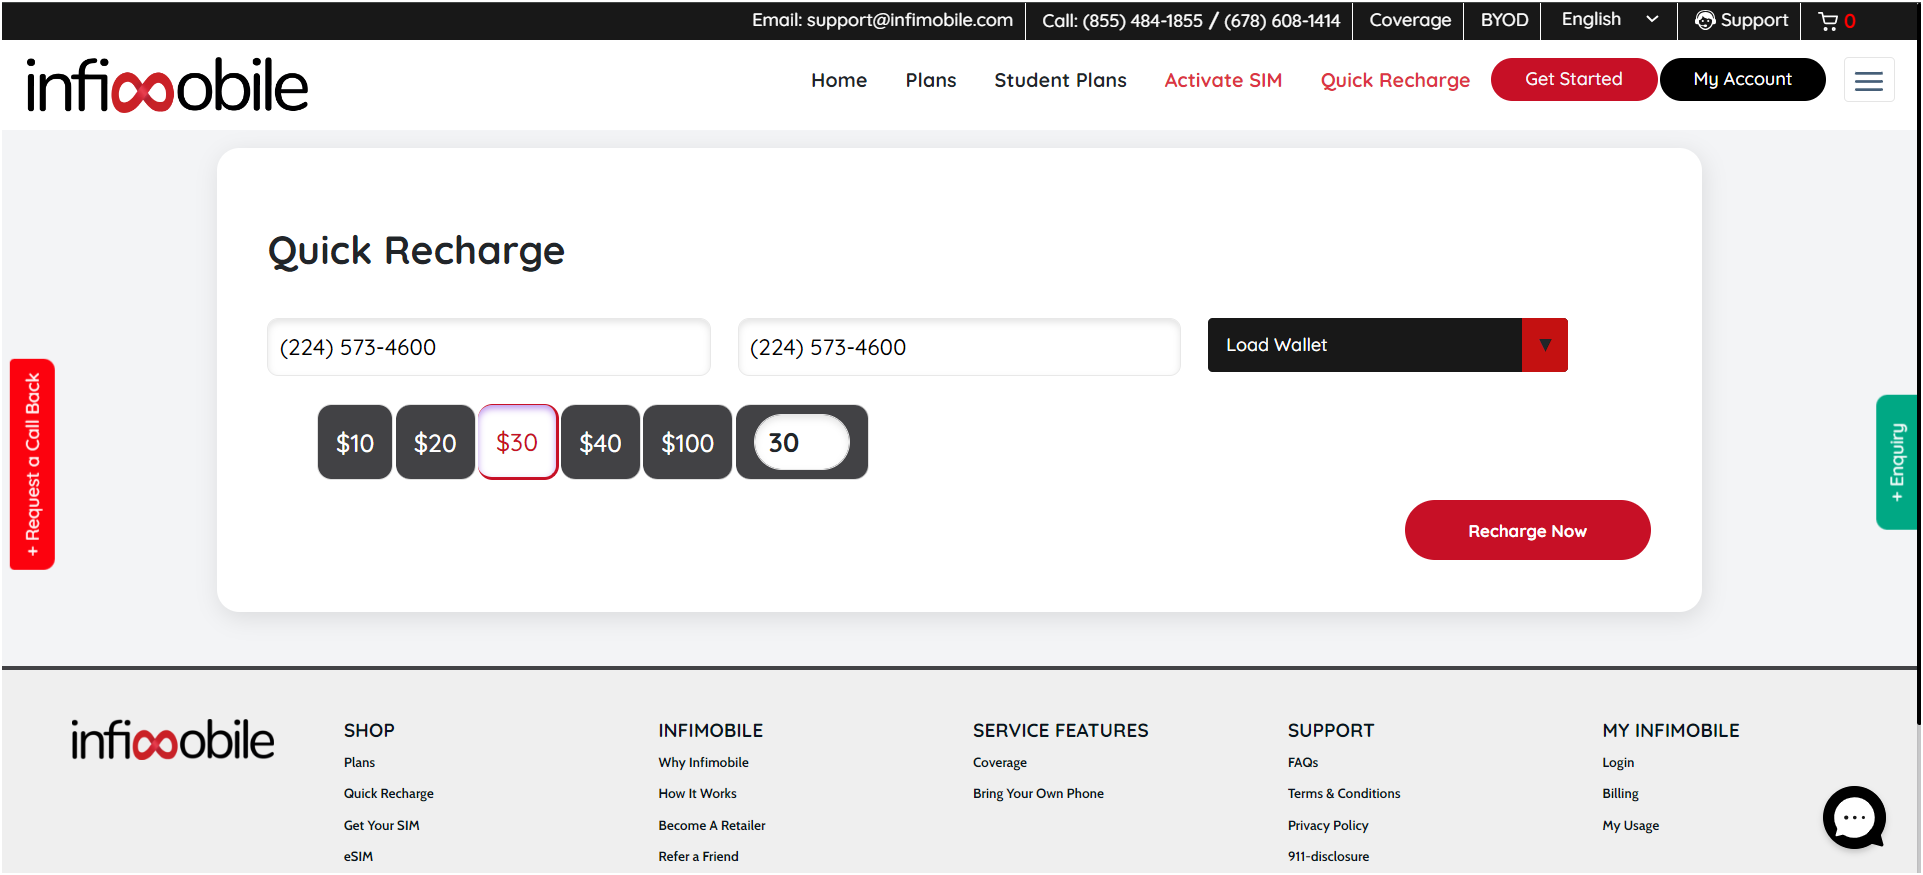
Task: Select the $20 recharge amount
Action: tap(435, 442)
